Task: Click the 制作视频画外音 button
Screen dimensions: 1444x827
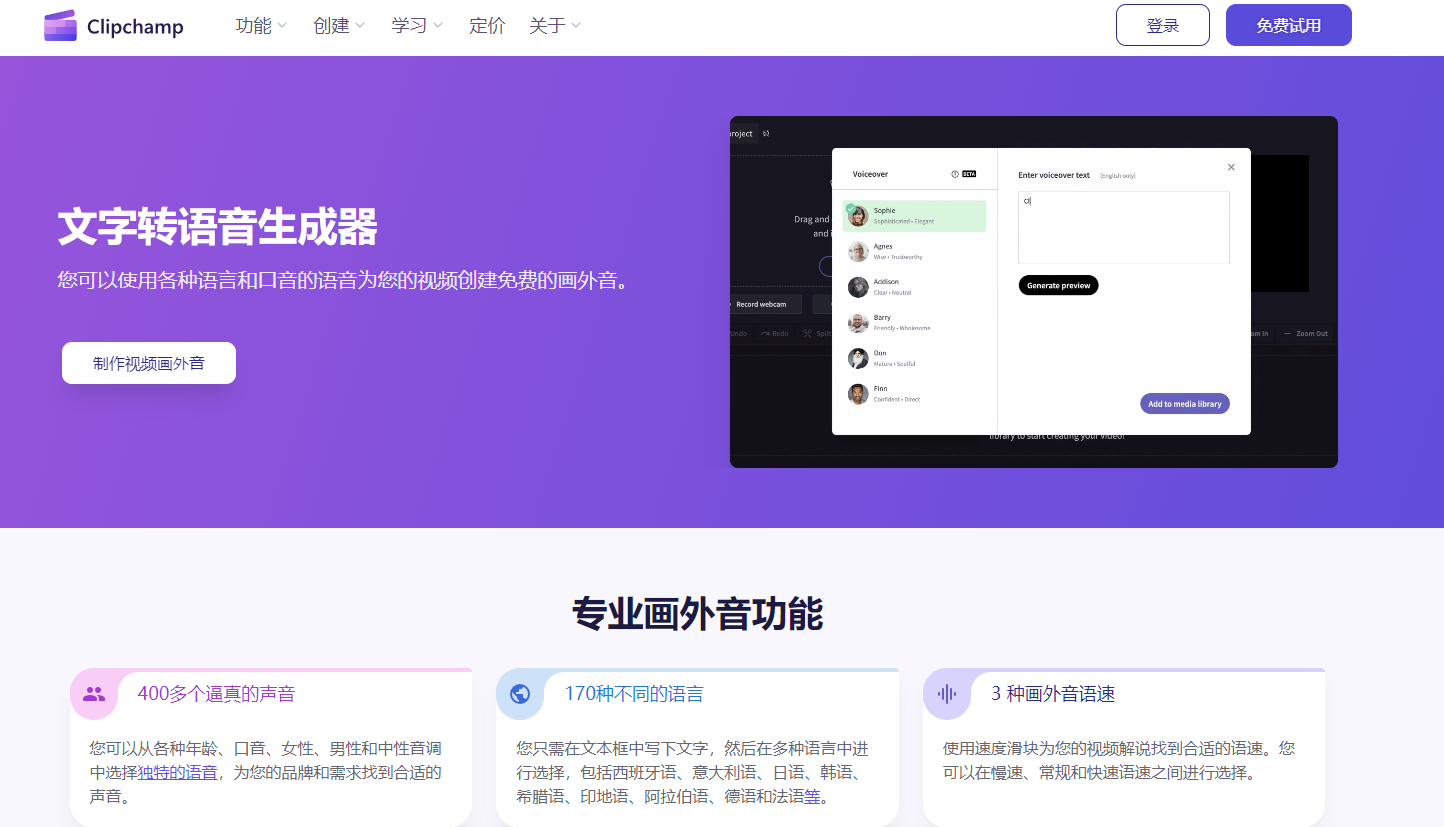Action: (x=149, y=363)
